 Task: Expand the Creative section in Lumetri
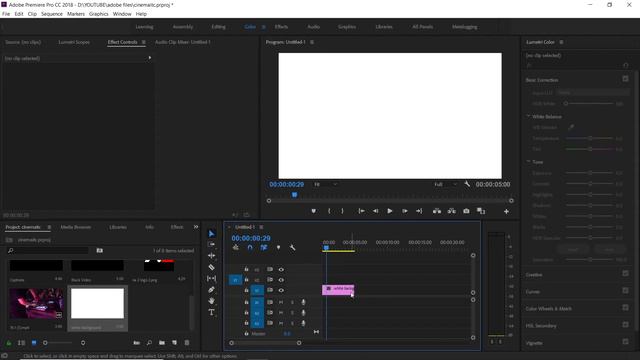click(x=534, y=275)
